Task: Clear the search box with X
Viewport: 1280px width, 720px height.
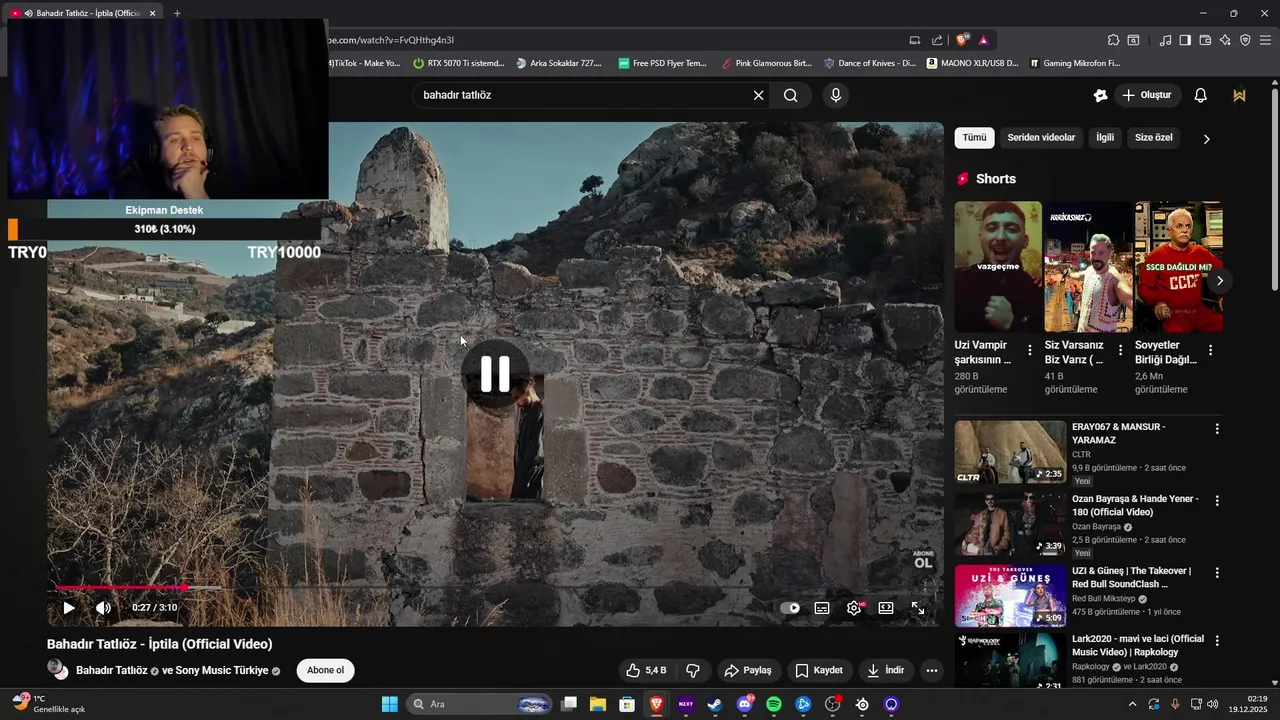Action: (758, 95)
